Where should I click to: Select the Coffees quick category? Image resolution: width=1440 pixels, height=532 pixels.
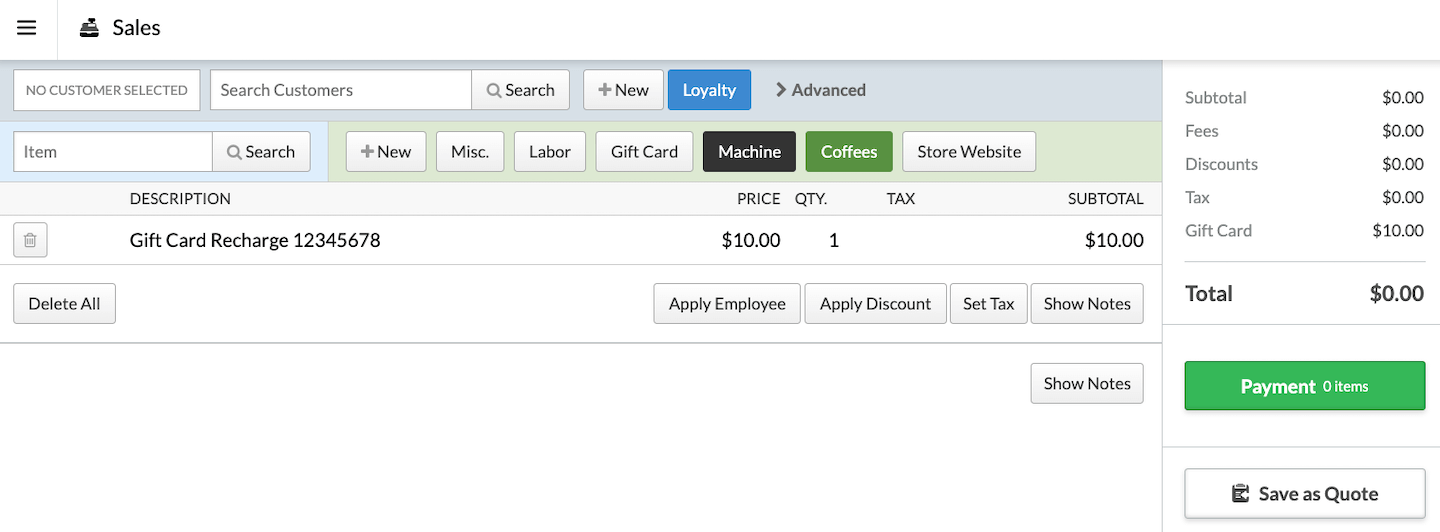[x=849, y=152]
